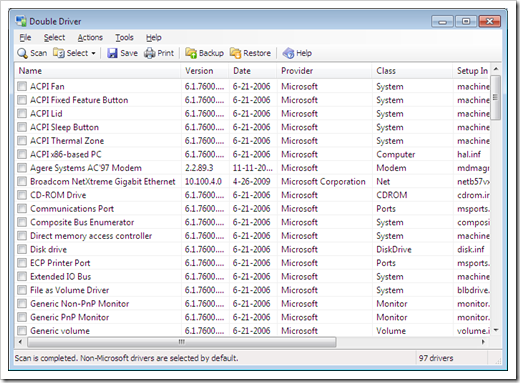Click the Help toolbar icon
This screenshot has width=520, height=383.
[288, 53]
